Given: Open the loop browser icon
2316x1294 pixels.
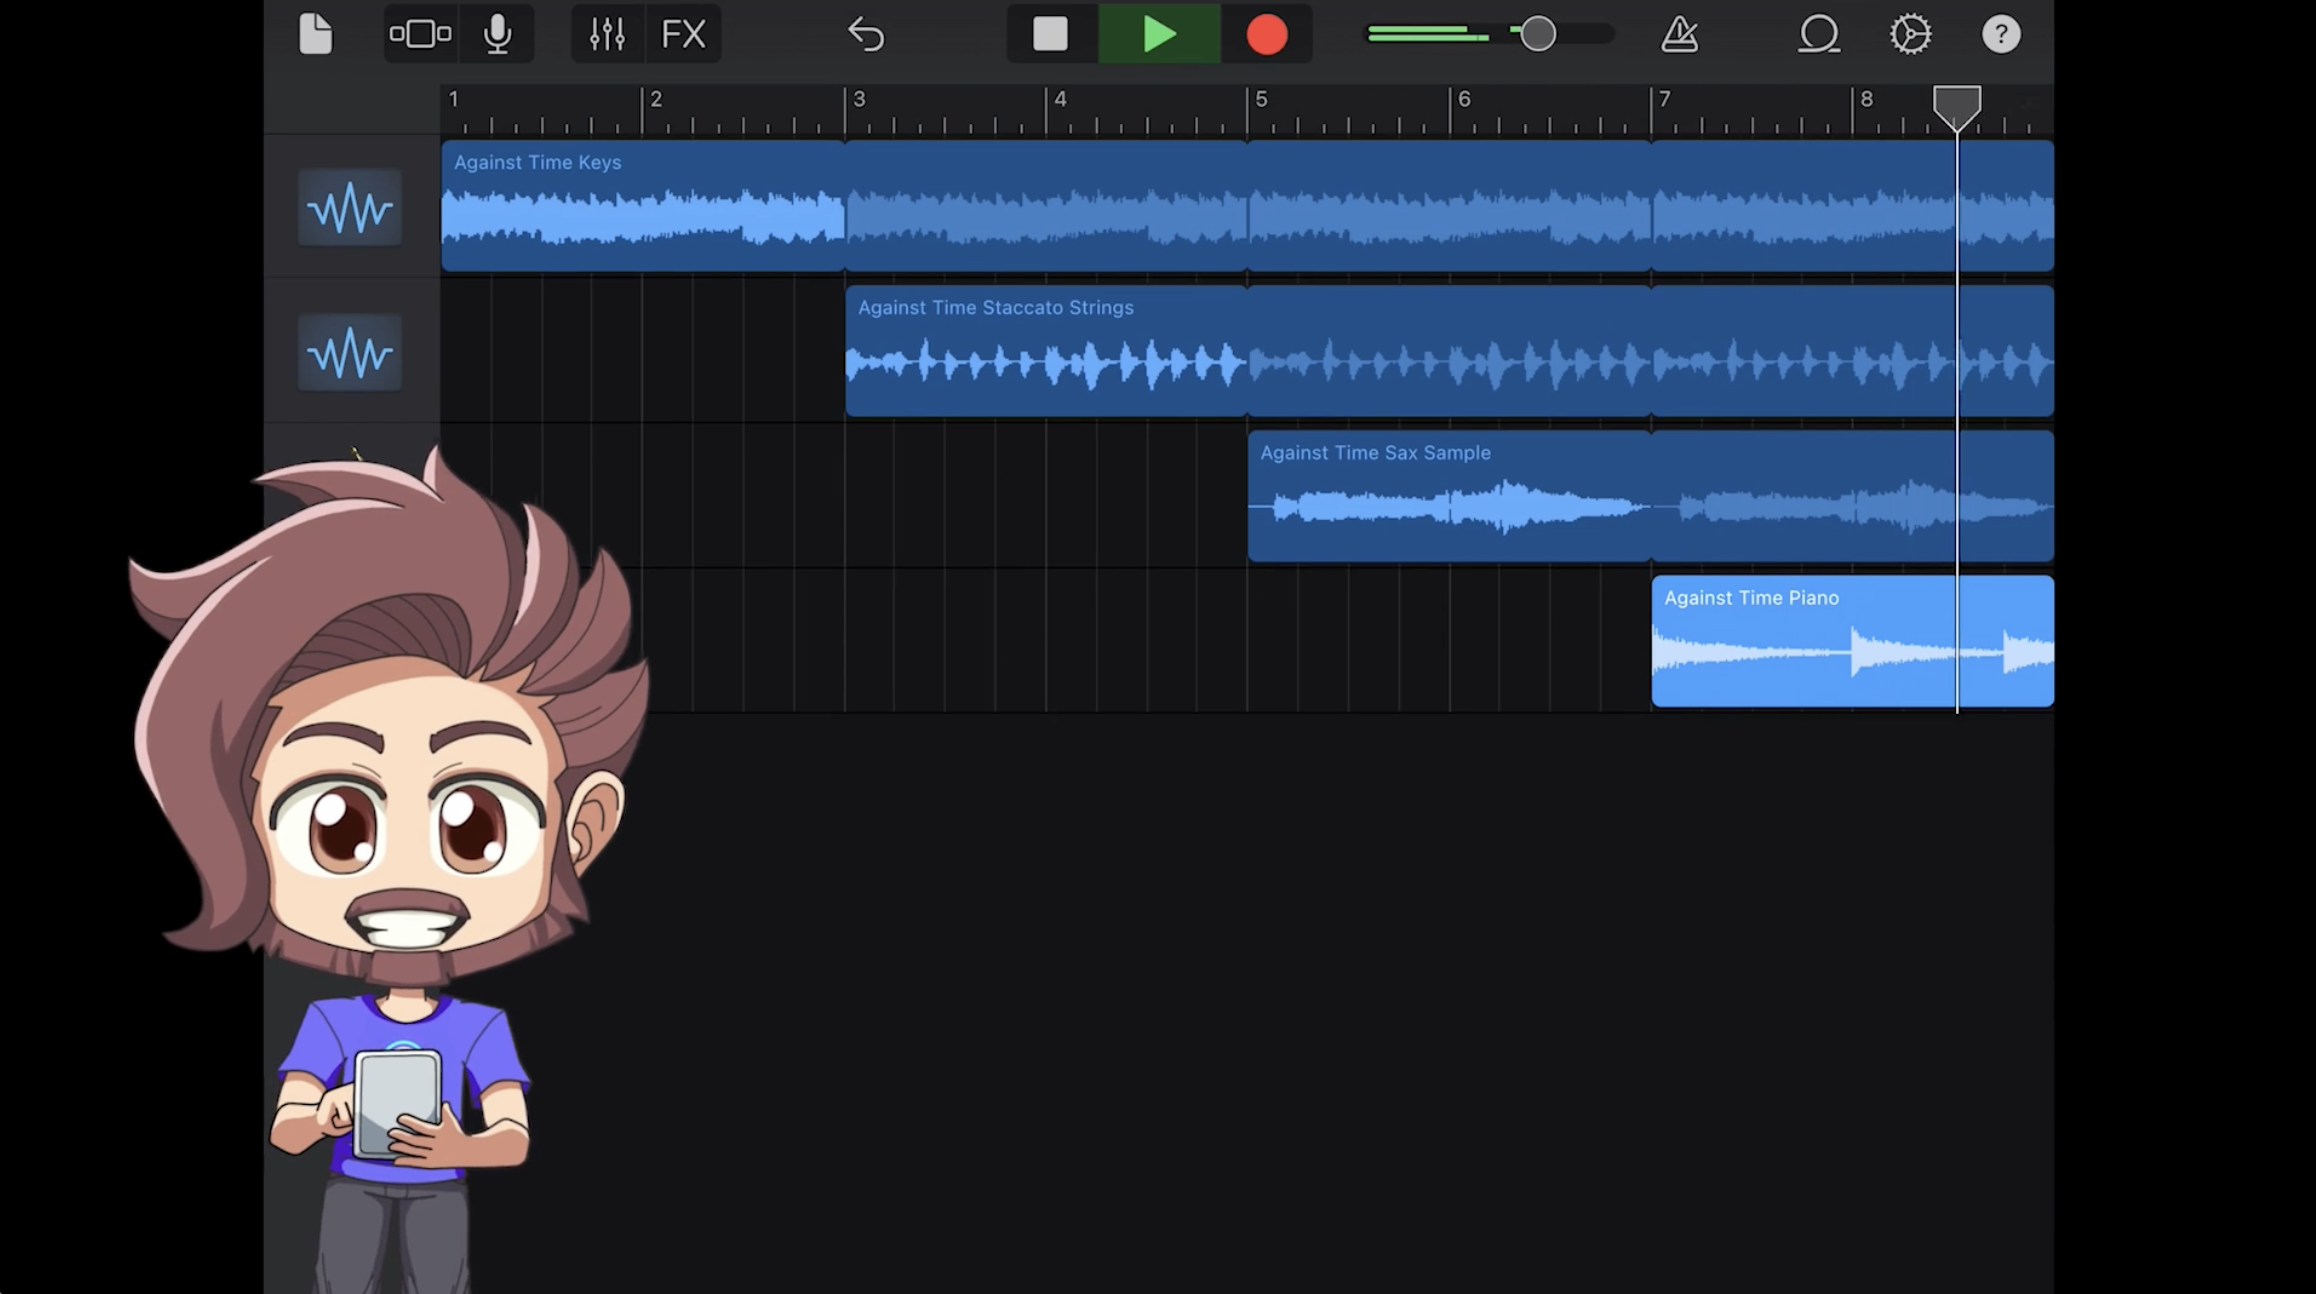Looking at the screenshot, I should [1818, 34].
